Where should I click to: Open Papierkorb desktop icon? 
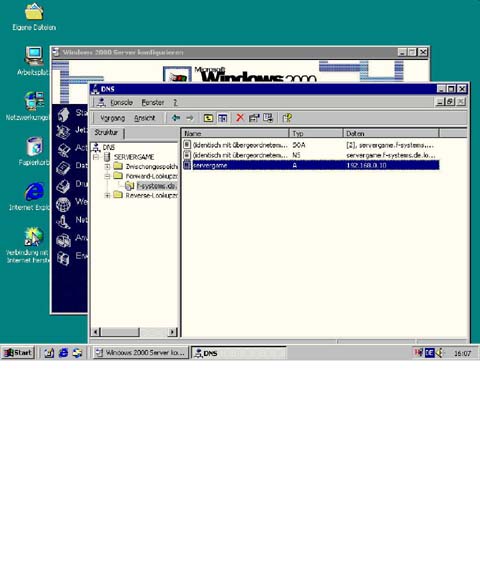tap(34, 151)
